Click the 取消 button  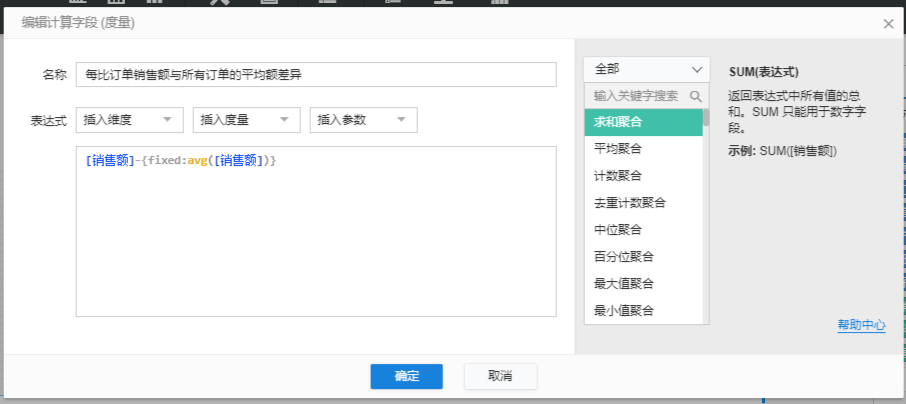tap(500, 376)
